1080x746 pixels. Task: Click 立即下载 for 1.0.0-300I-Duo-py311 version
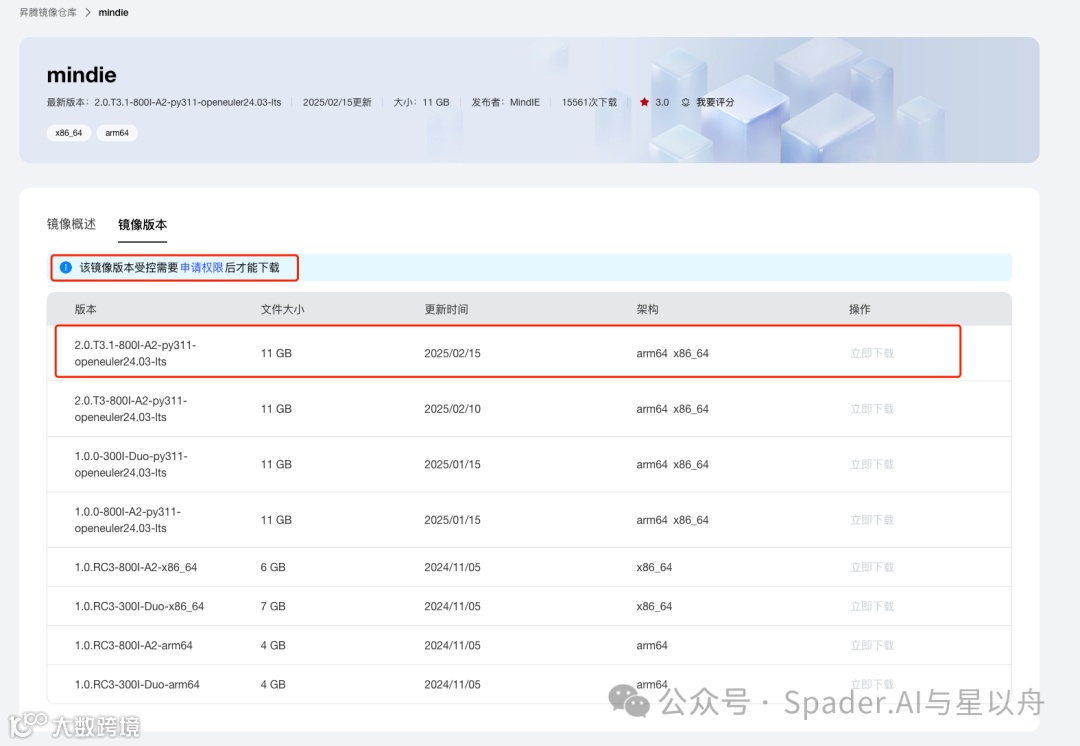point(872,464)
